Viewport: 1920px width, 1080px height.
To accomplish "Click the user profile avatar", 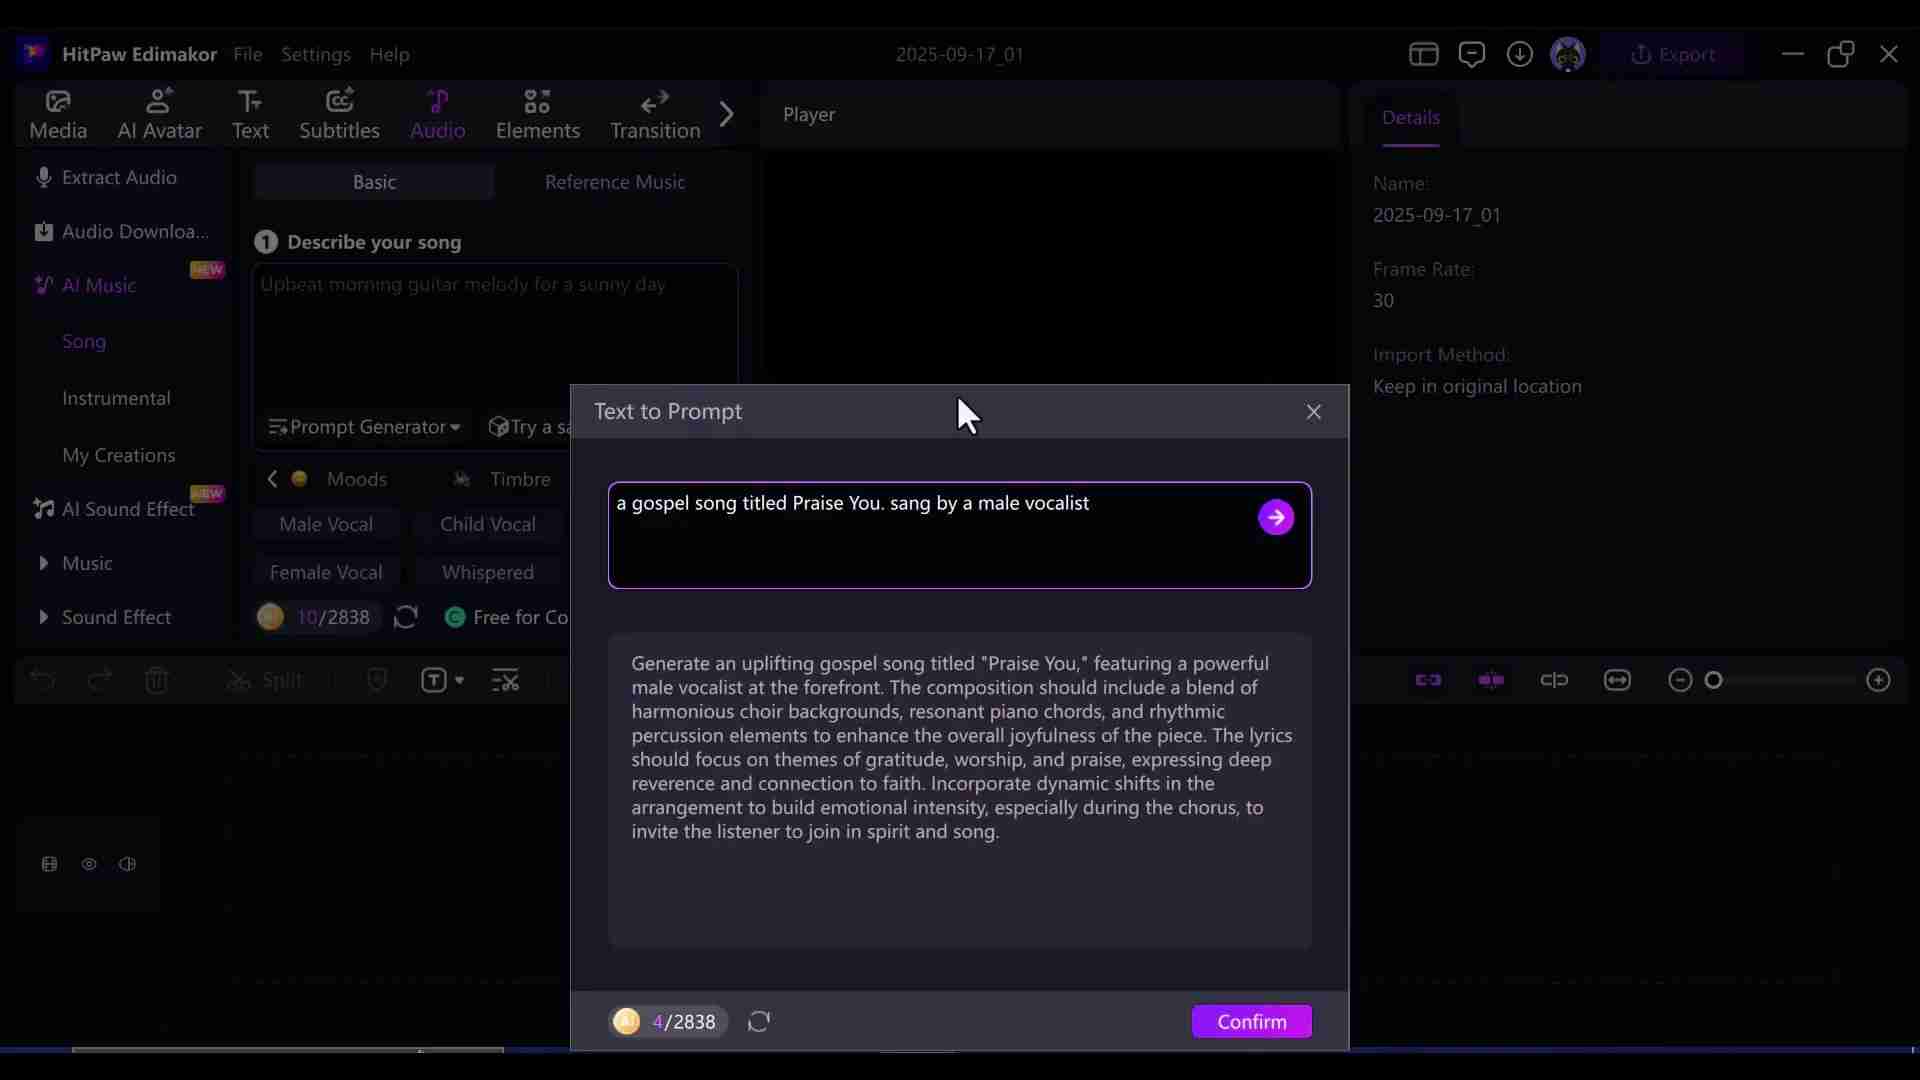I will [1567, 54].
